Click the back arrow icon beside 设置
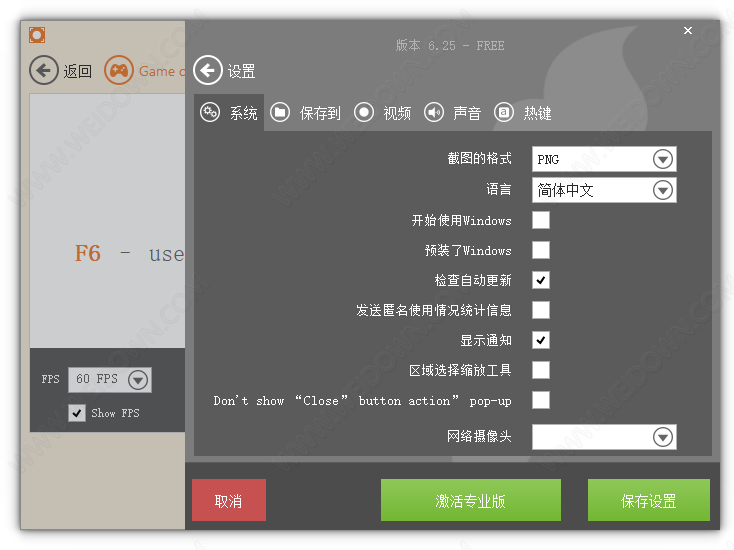 207,70
